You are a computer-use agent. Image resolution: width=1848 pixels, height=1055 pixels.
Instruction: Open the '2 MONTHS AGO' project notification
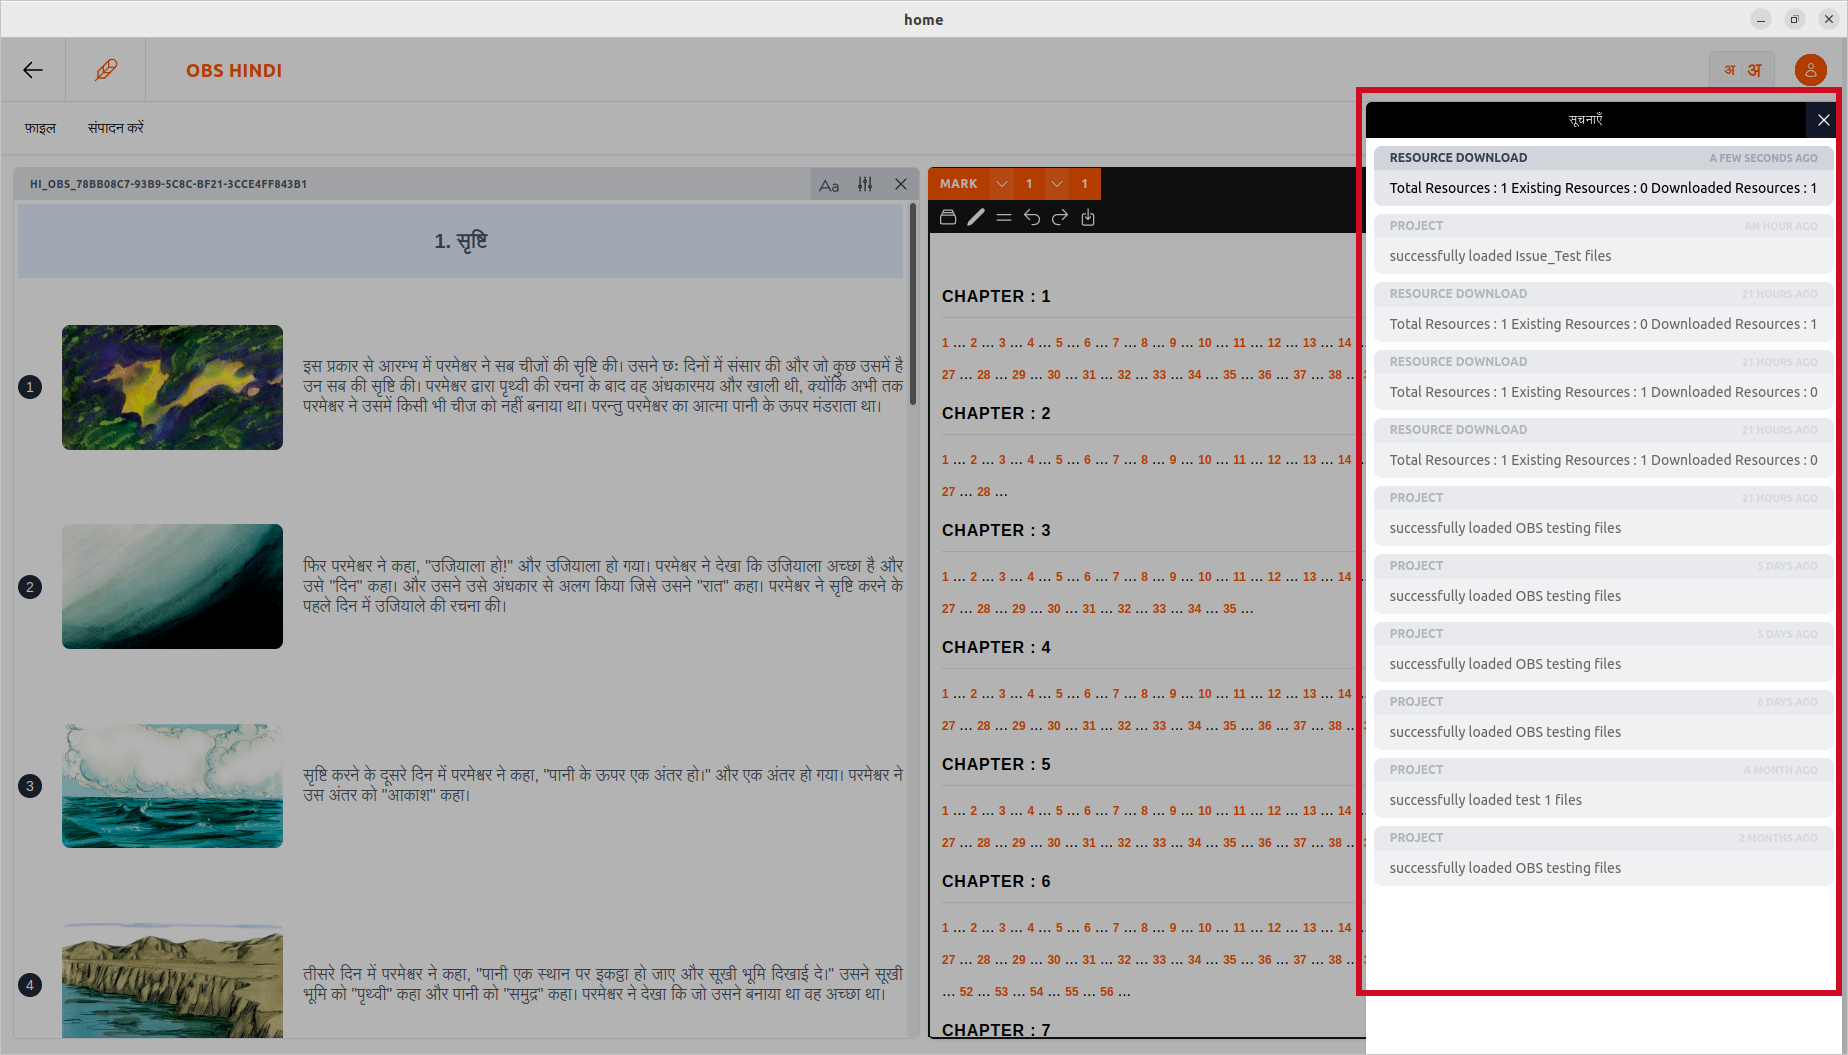(x=1603, y=856)
